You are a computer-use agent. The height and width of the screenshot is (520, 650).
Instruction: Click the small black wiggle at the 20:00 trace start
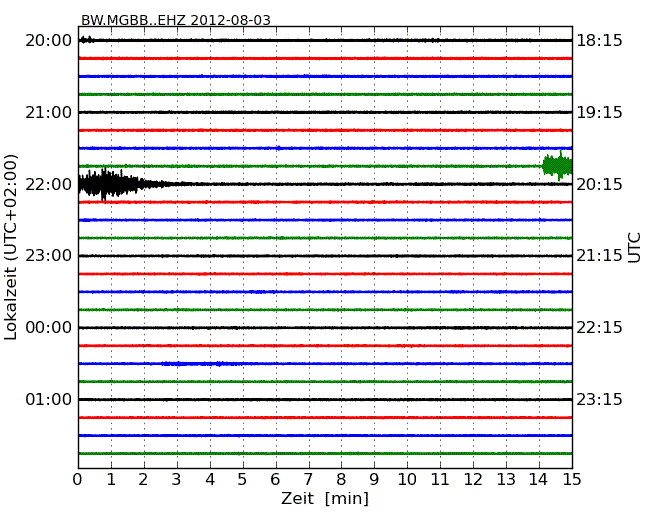[x=87, y=40]
